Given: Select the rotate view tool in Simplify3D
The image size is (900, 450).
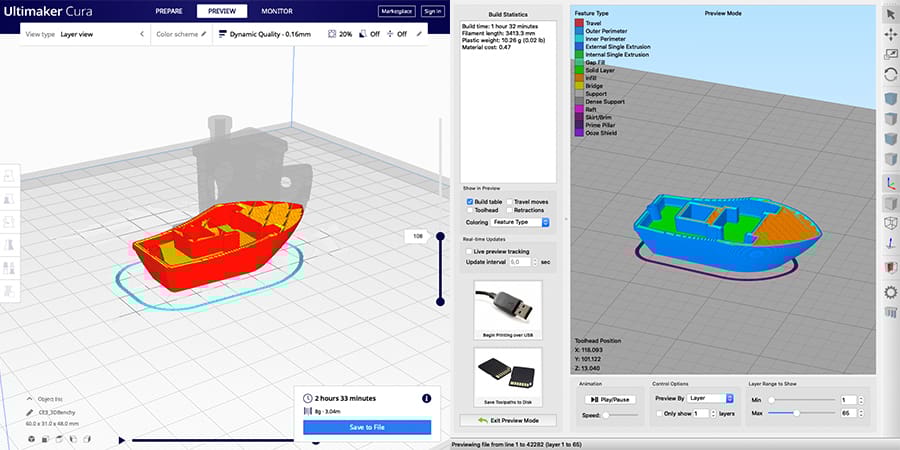Looking at the screenshot, I should click(x=890, y=75).
